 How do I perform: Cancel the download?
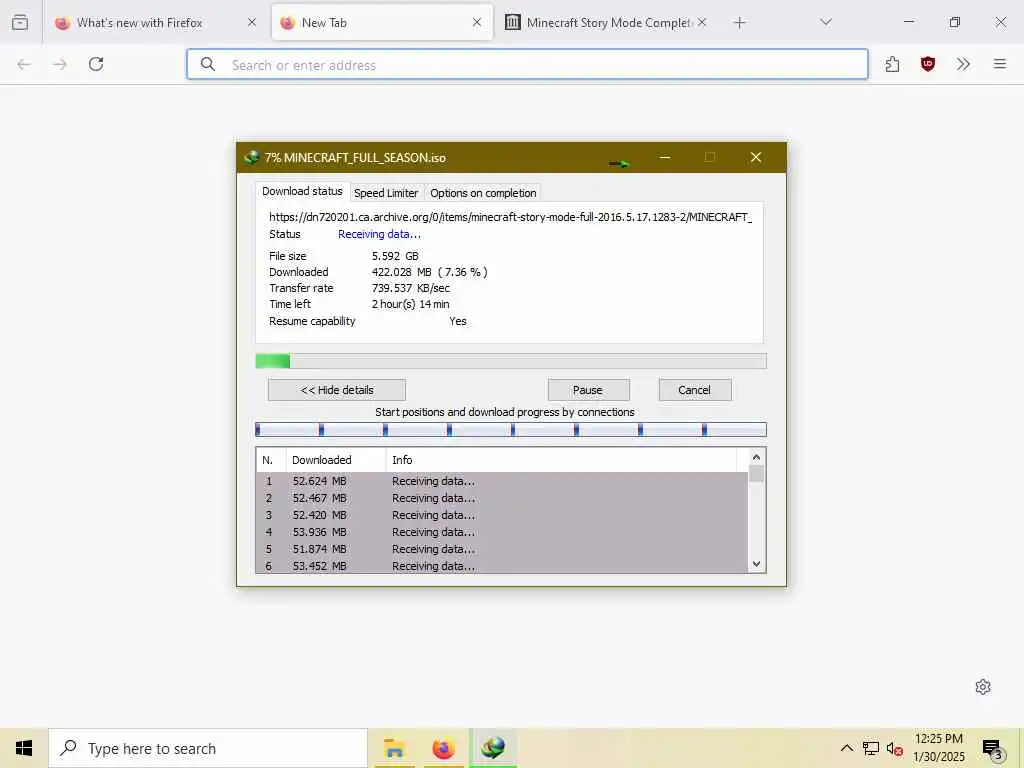click(695, 390)
